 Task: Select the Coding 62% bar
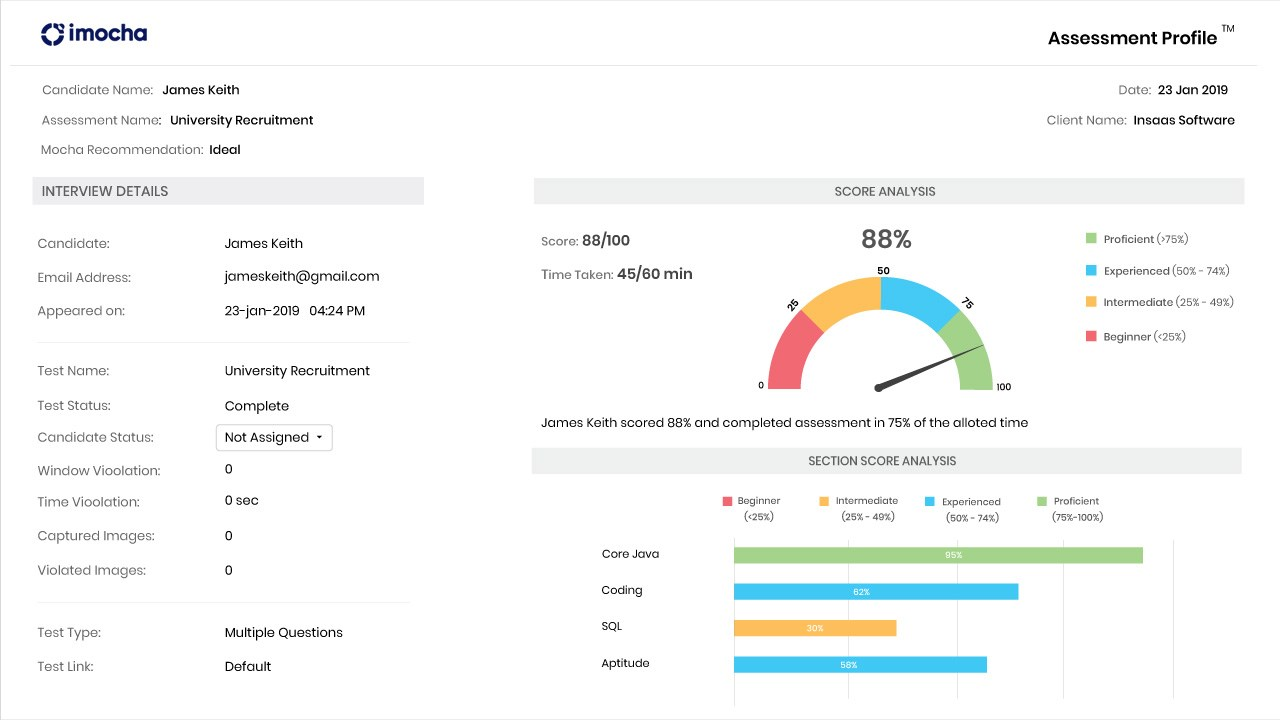click(x=875, y=592)
